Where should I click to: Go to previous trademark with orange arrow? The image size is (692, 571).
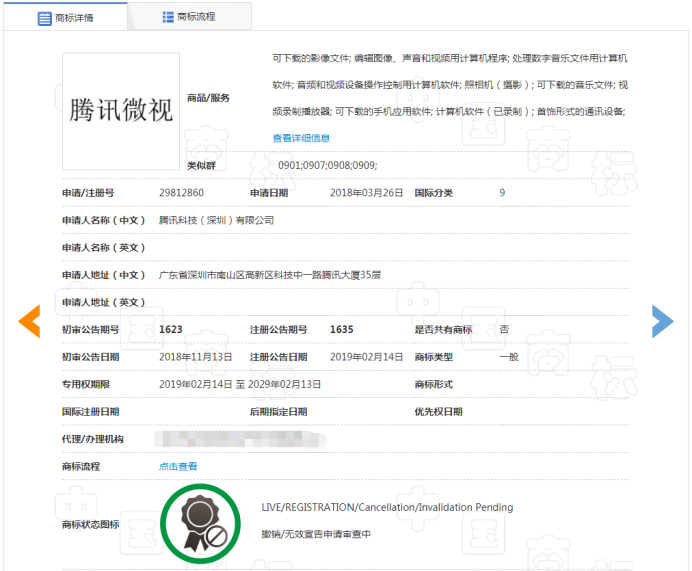click(x=30, y=321)
